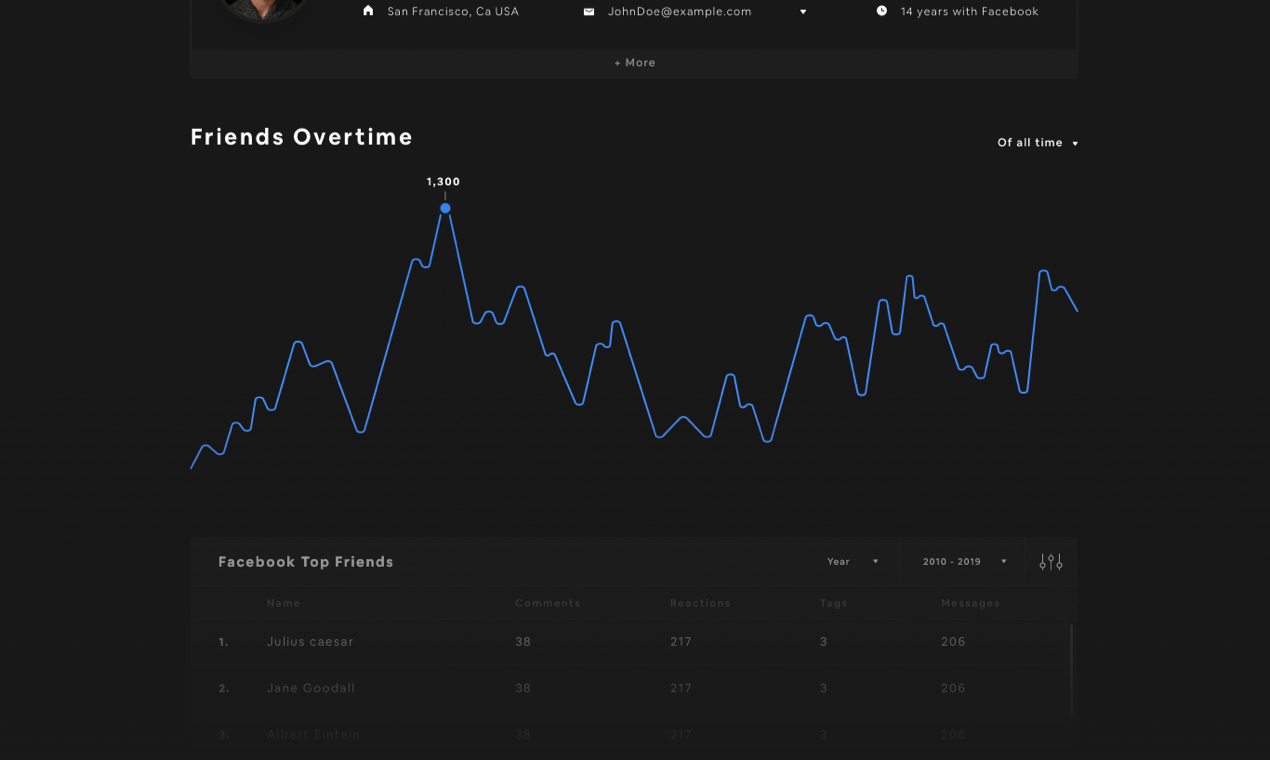Sort by the 'Comments' column header

548,603
